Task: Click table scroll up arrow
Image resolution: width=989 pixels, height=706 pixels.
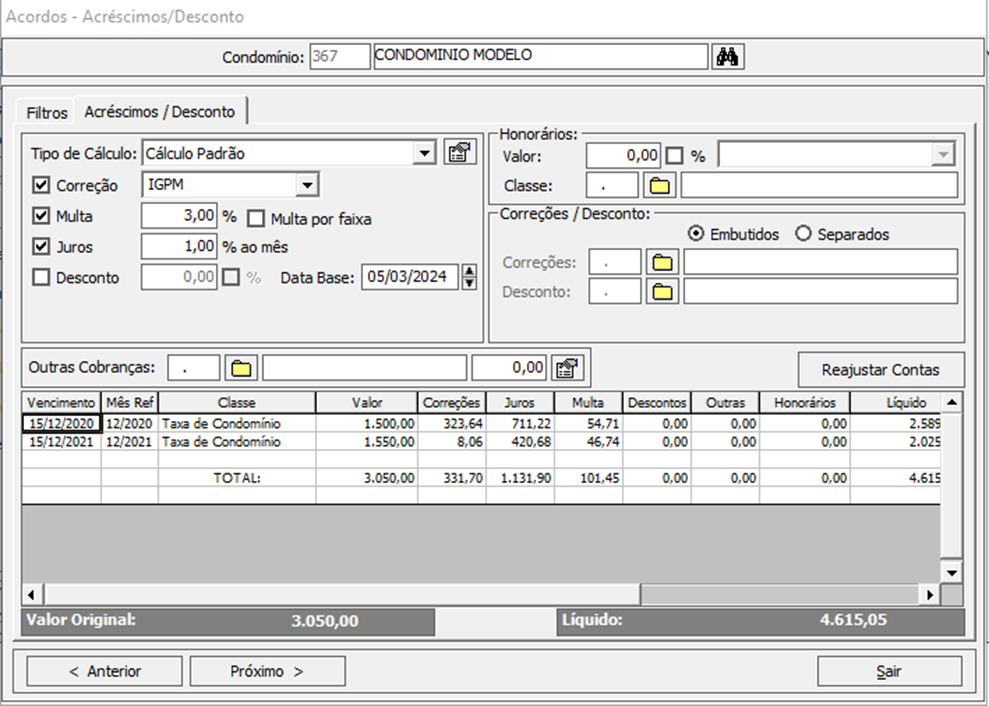Action: point(952,402)
